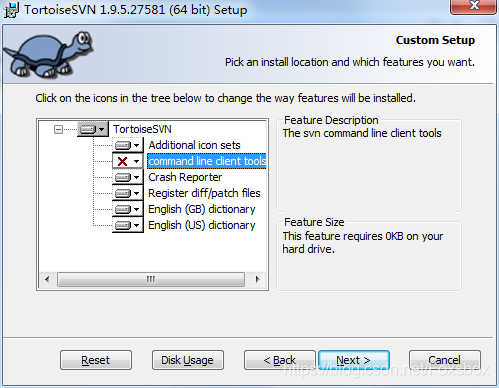Select Additional icon sets feature
Viewport: 499px width, 388px height.
click(194, 145)
